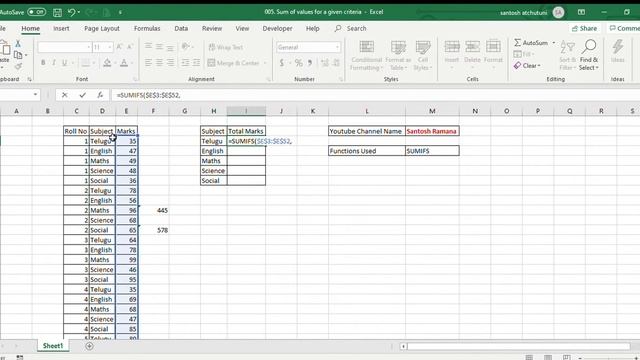
Task: Click Copy icon in Clipboard group
Action: pos(18,55)
